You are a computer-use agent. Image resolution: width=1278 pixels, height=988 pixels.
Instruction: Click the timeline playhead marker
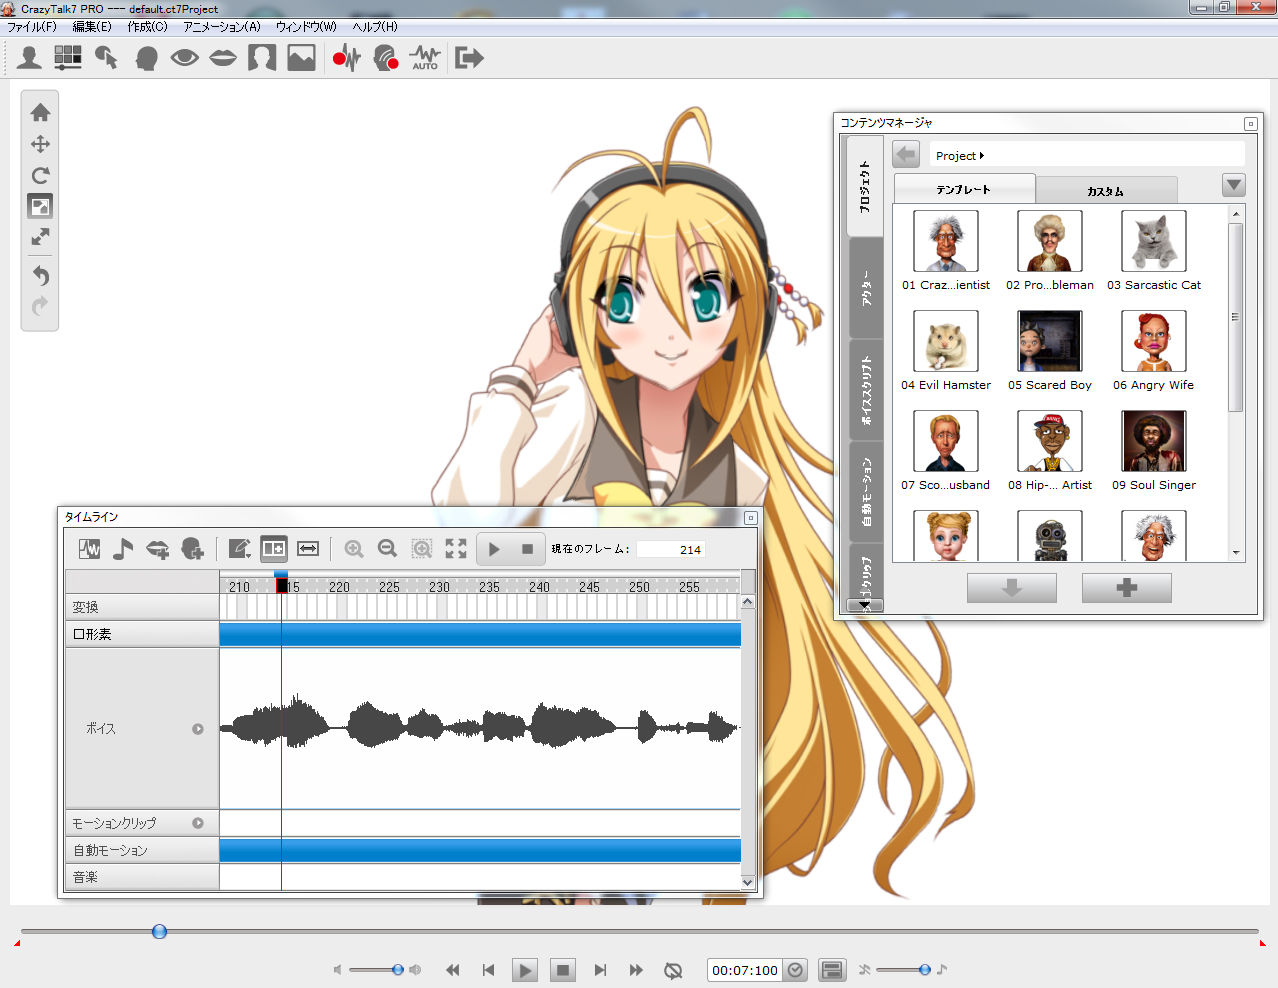[281, 584]
